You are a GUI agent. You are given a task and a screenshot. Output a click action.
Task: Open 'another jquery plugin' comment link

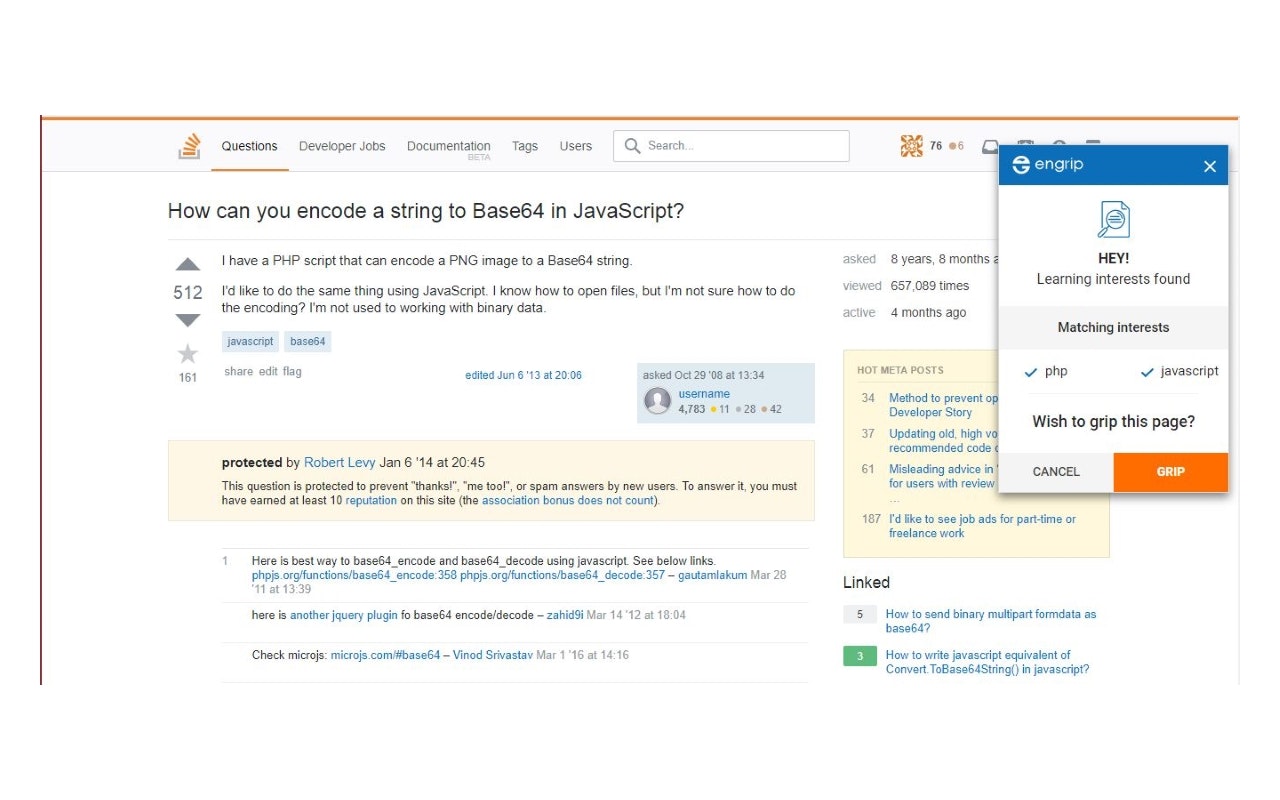pyautogui.click(x=344, y=615)
